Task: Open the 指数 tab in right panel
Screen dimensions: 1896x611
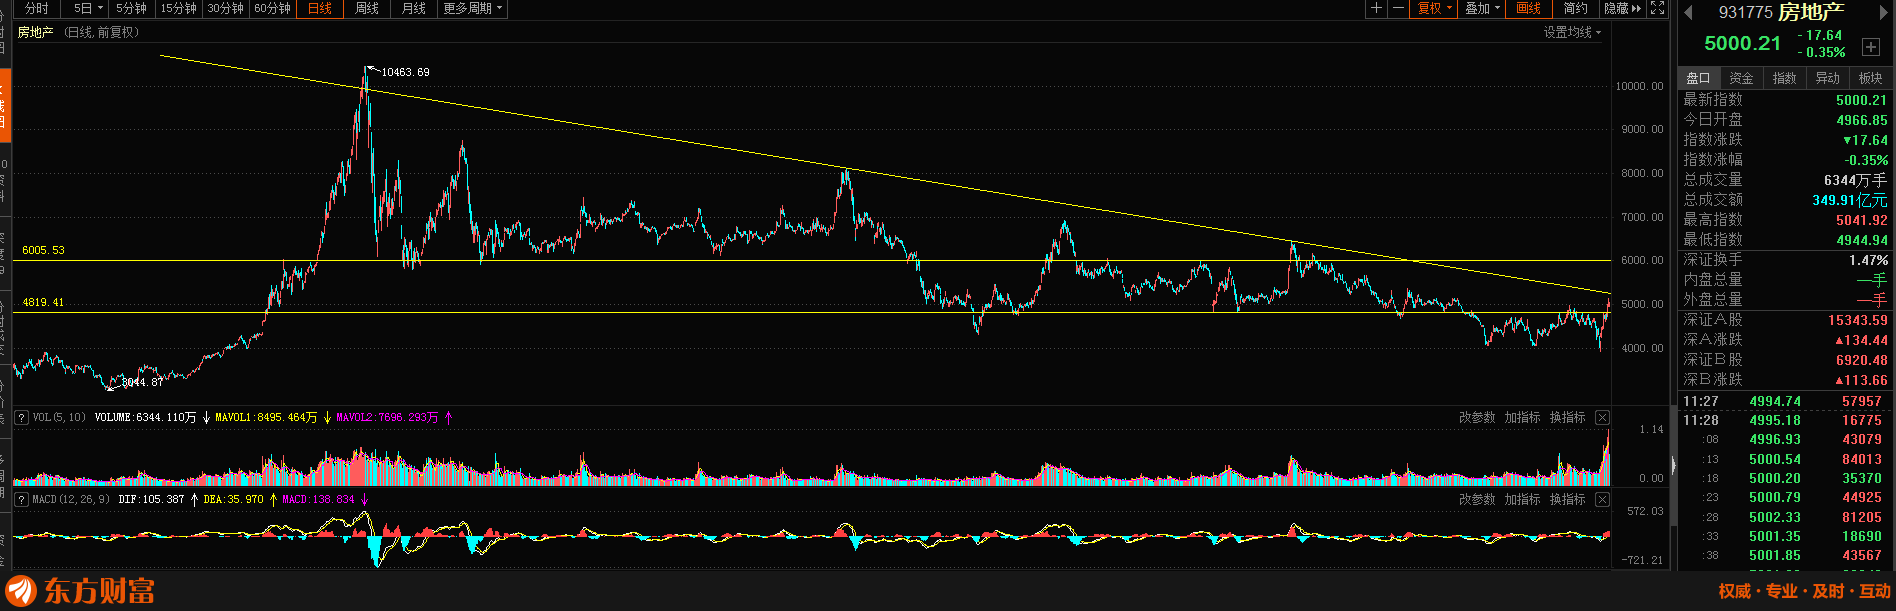Action: [1784, 78]
